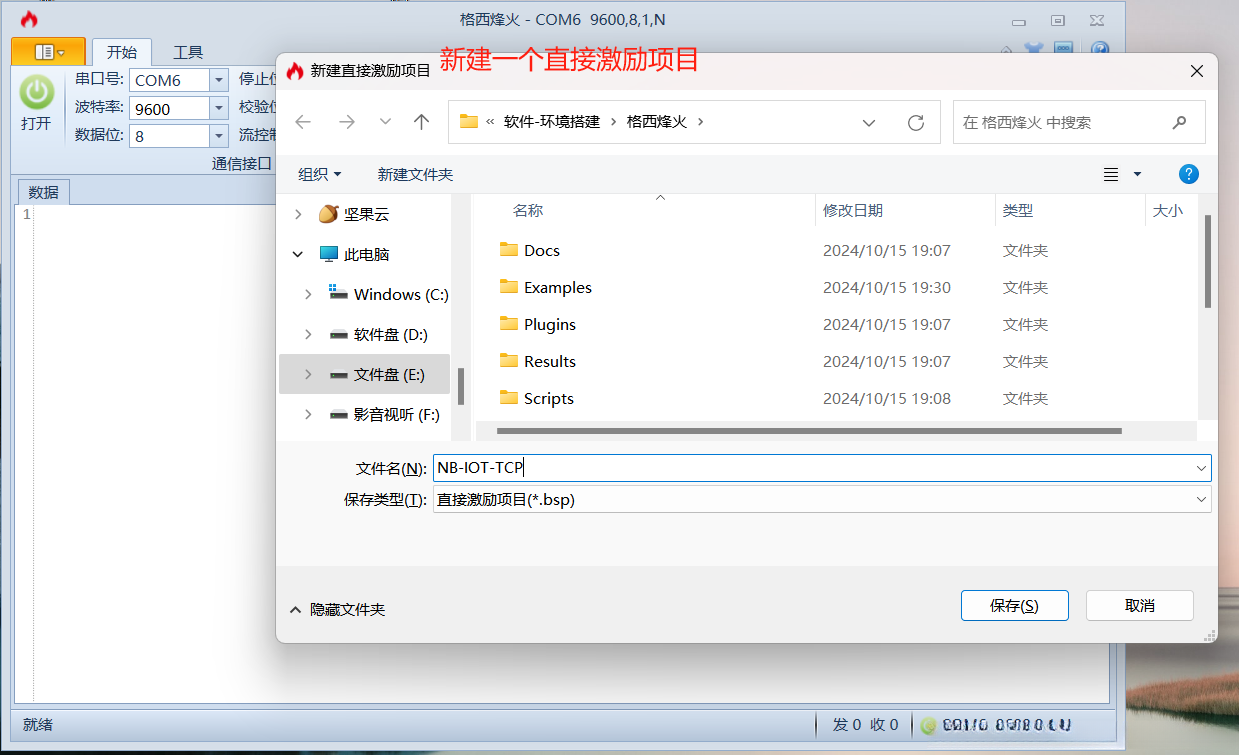Click the 发 0 收 0 status bar counter
Viewport: 1239px width, 755px height.
(x=865, y=725)
